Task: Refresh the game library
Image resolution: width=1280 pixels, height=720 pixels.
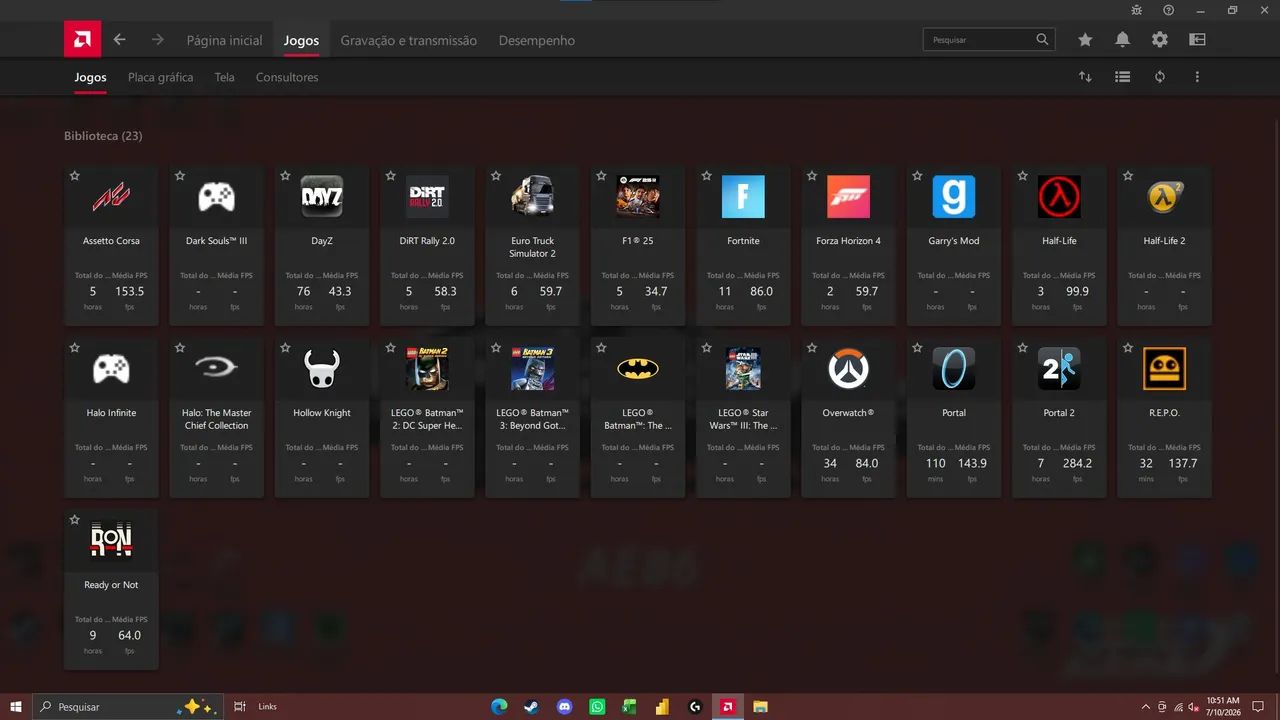Action: pyautogui.click(x=1160, y=77)
